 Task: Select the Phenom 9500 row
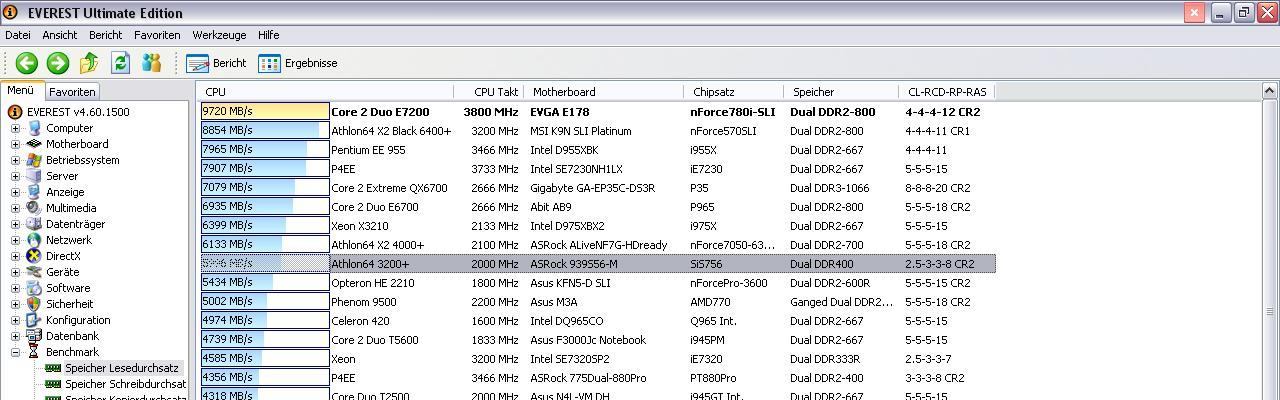point(597,302)
